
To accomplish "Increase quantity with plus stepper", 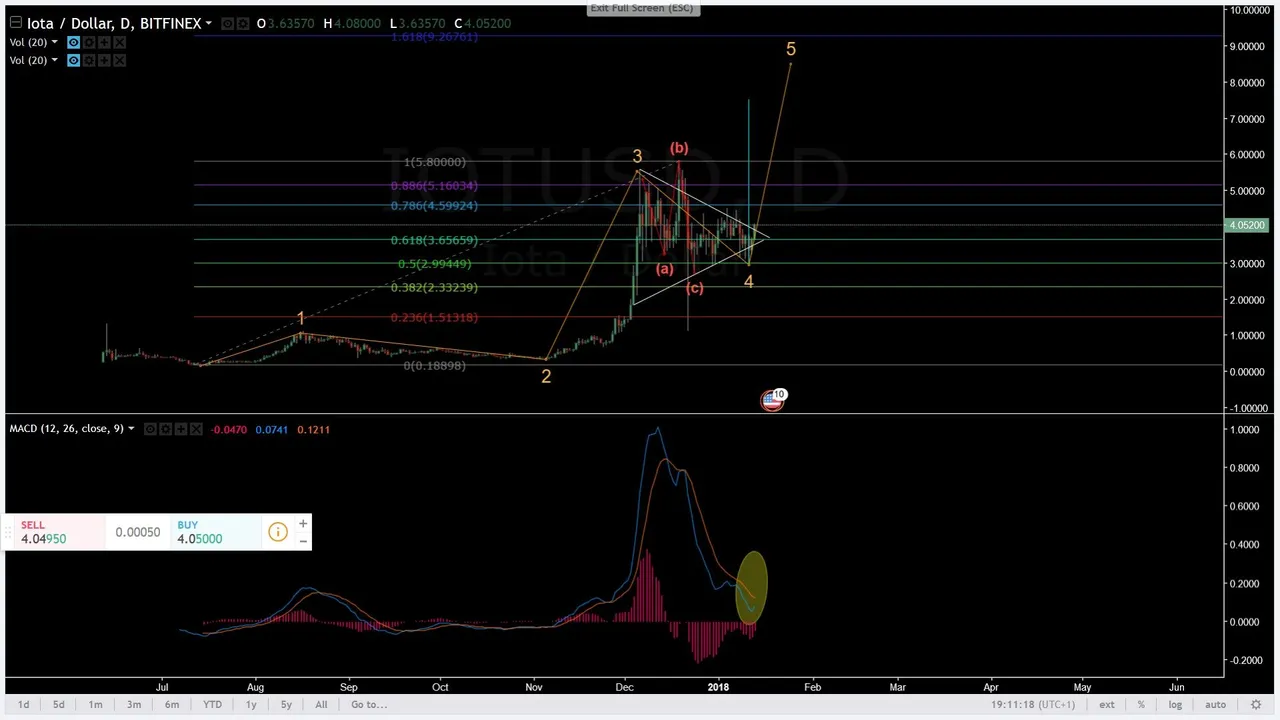I will pyautogui.click(x=302, y=524).
